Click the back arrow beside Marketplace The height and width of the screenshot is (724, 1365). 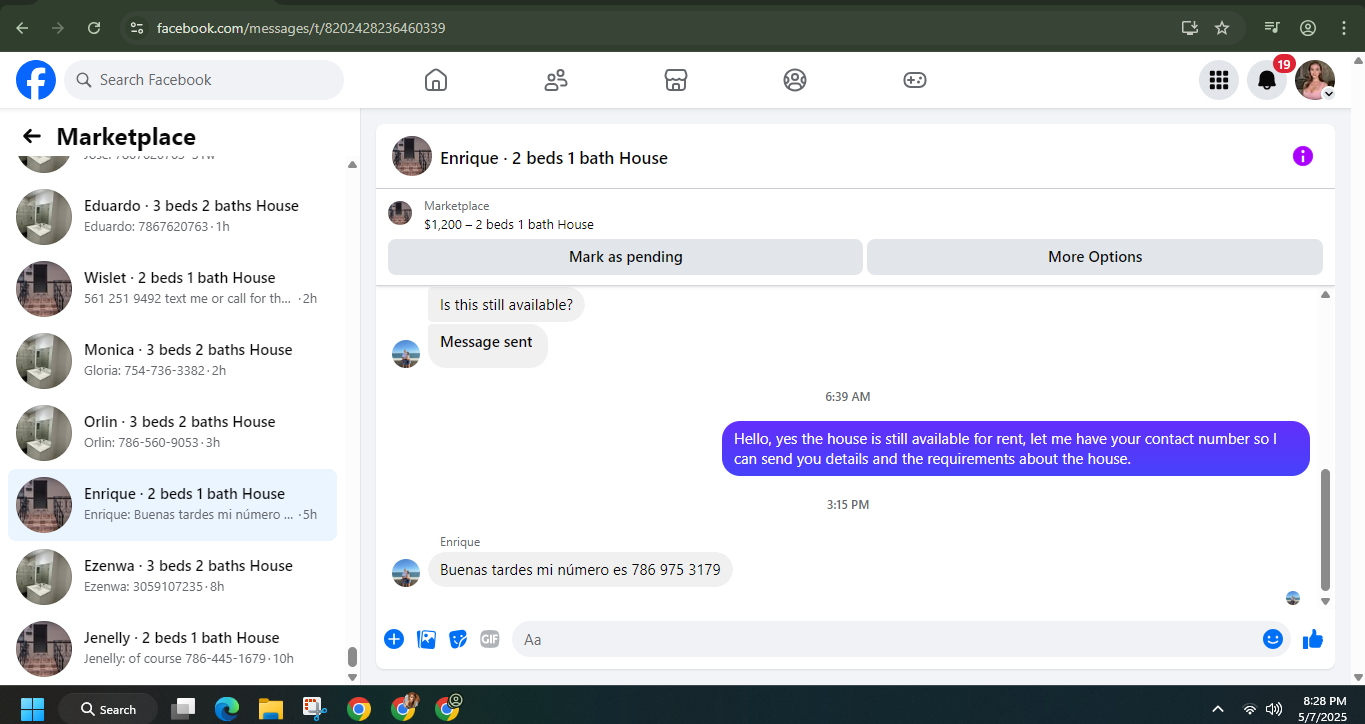[x=32, y=137]
